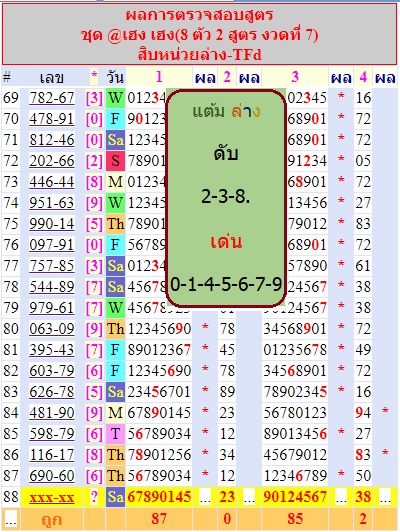Screen dimensions: 400x532
Task: Select the magenta column header 1
Action: 159,77
